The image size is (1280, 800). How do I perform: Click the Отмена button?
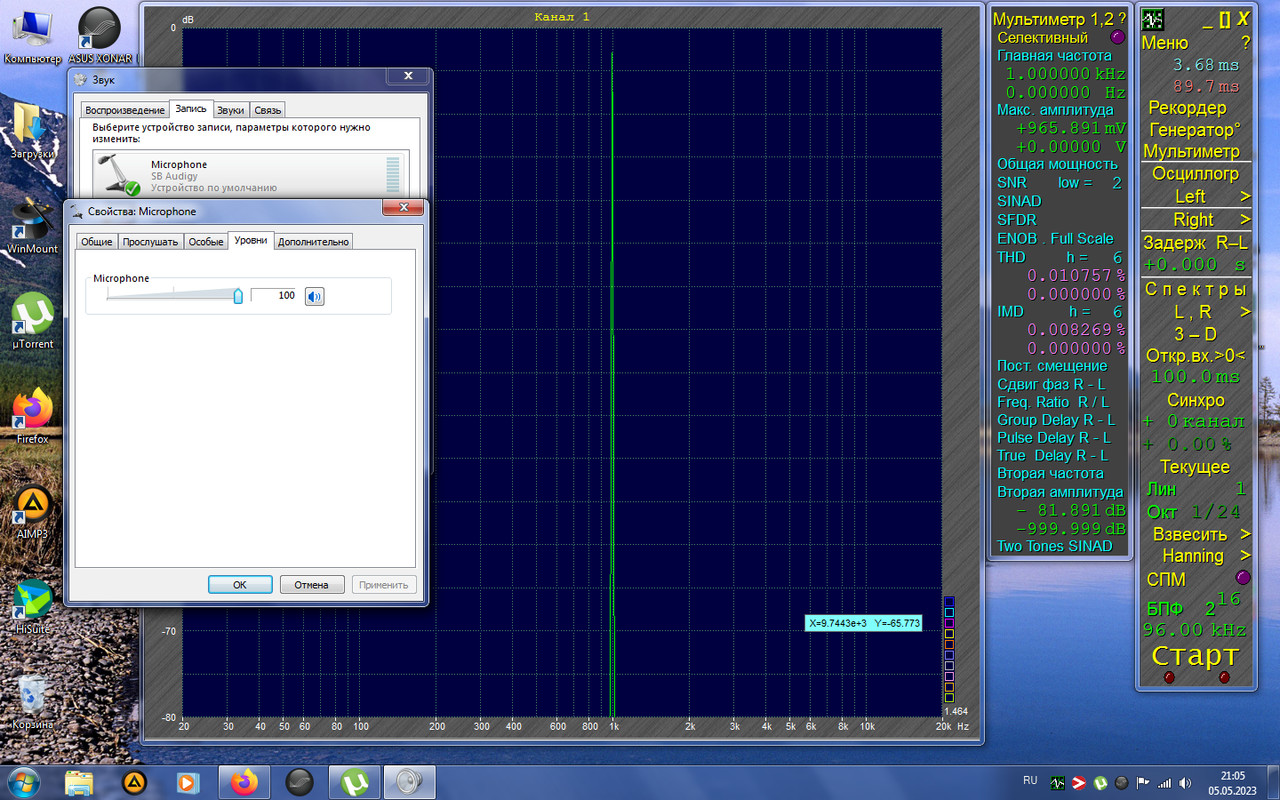[x=312, y=584]
